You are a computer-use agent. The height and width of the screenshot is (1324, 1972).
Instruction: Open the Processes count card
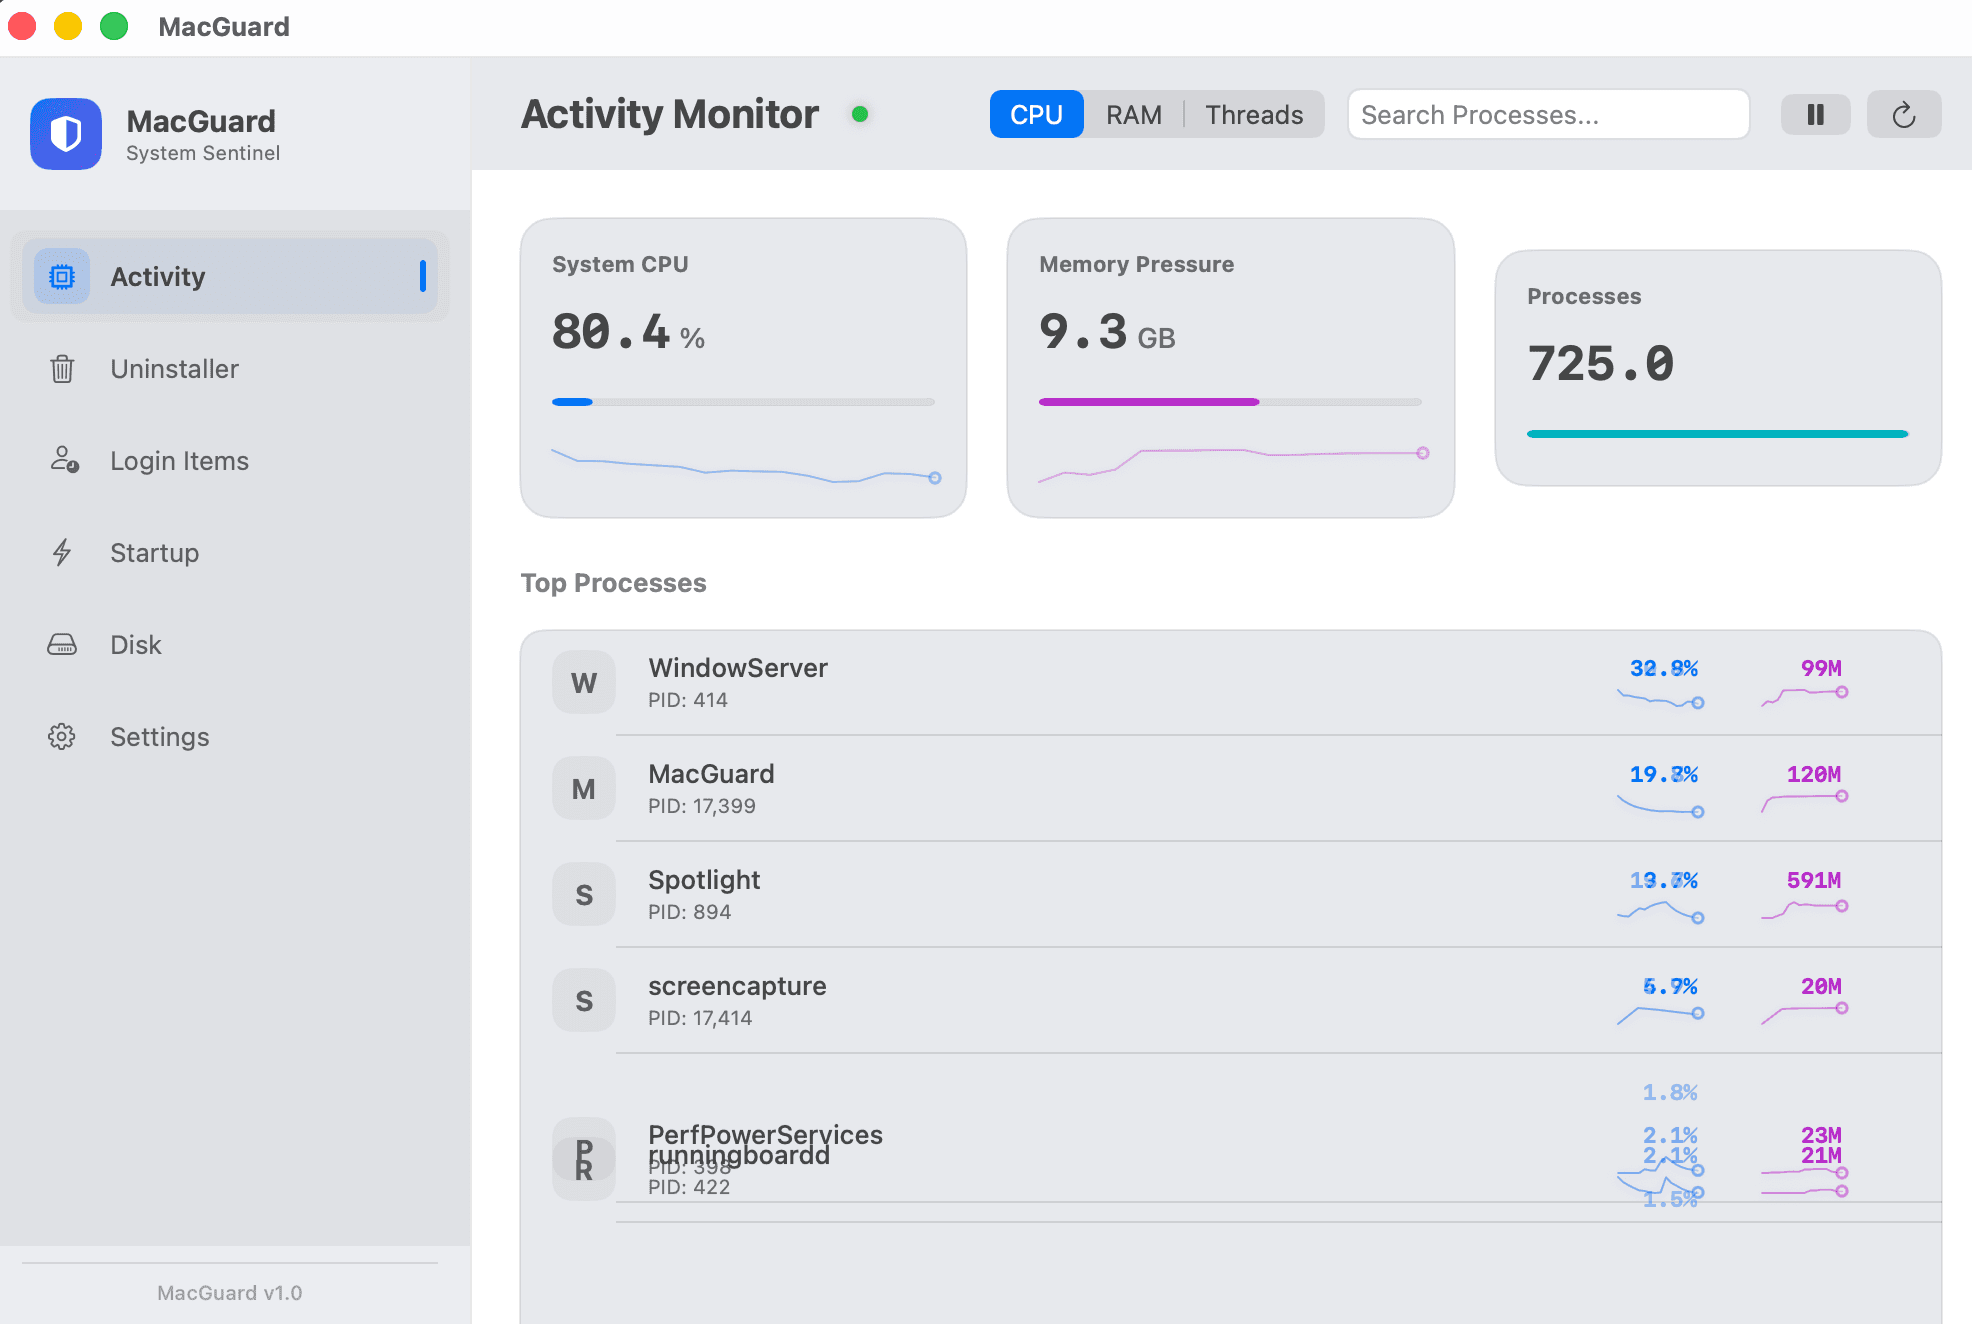1718,368
